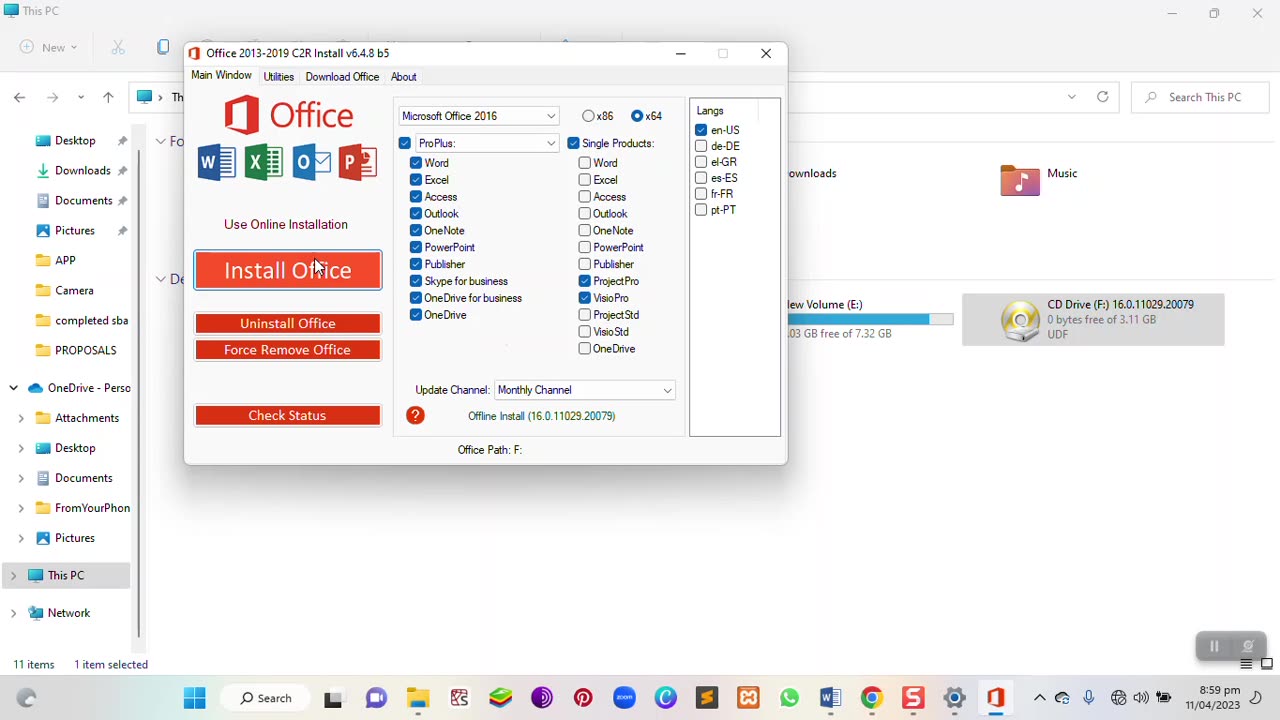This screenshot has width=1280, height=720.
Task: Uncheck the ProPlus suite checkbox
Action: coord(404,143)
